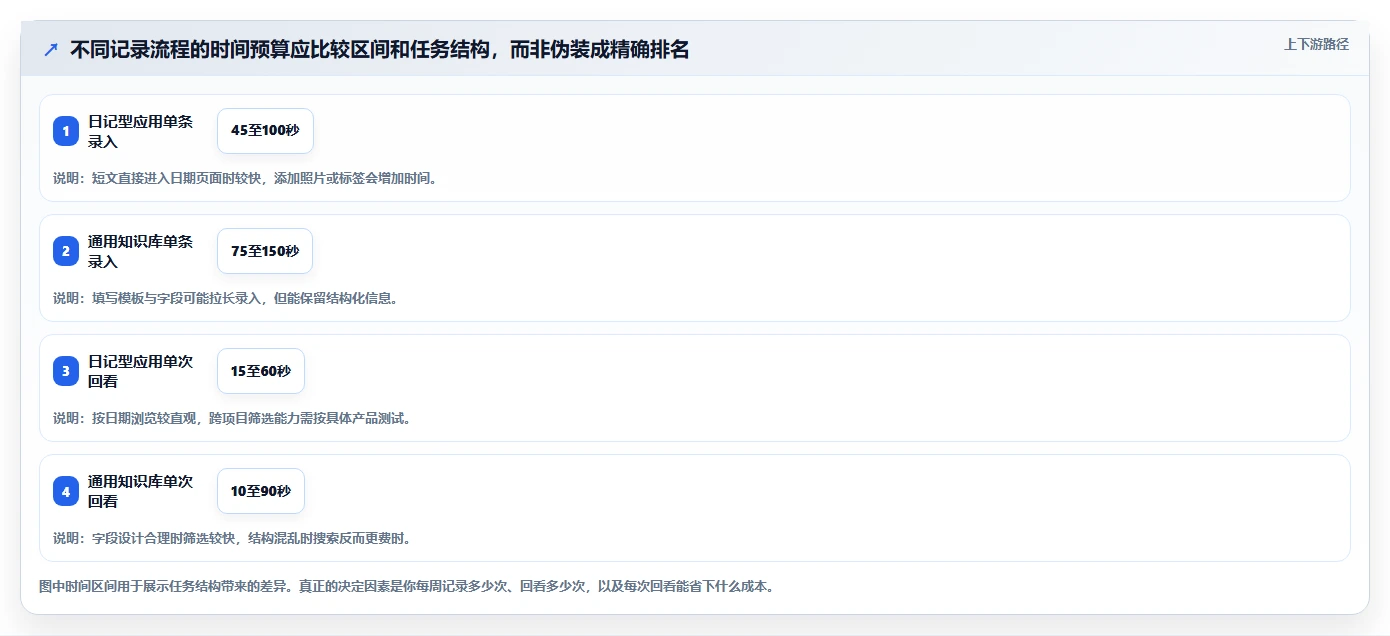Click the arrow icon beside the title
1390x636 pixels.
coord(51,49)
